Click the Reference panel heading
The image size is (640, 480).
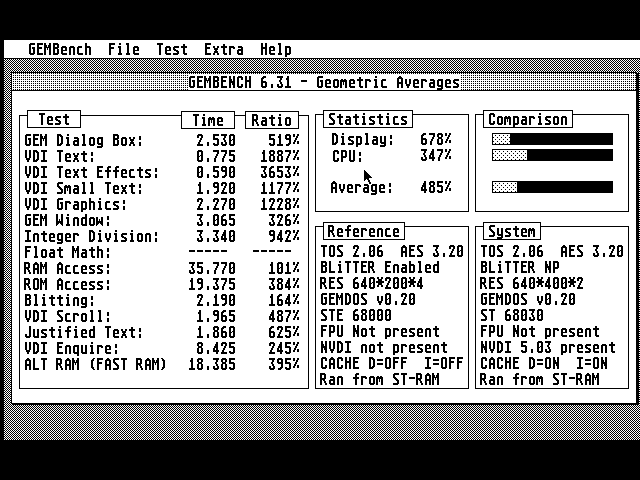pyautogui.click(x=364, y=231)
